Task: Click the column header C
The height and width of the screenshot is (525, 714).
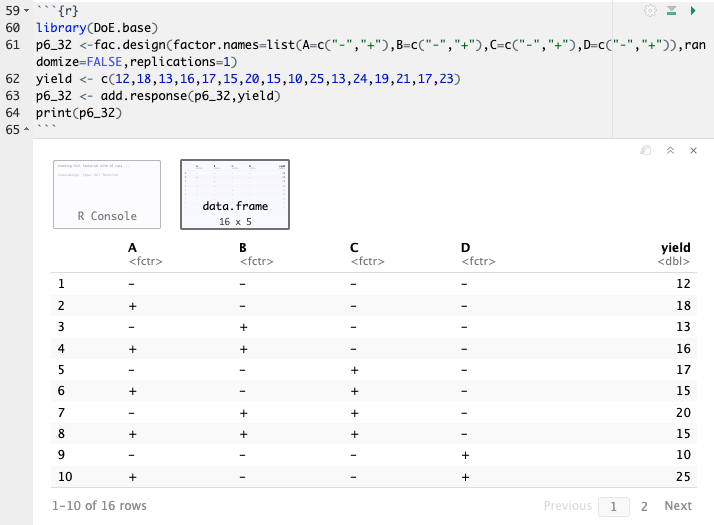Action: click(x=354, y=248)
